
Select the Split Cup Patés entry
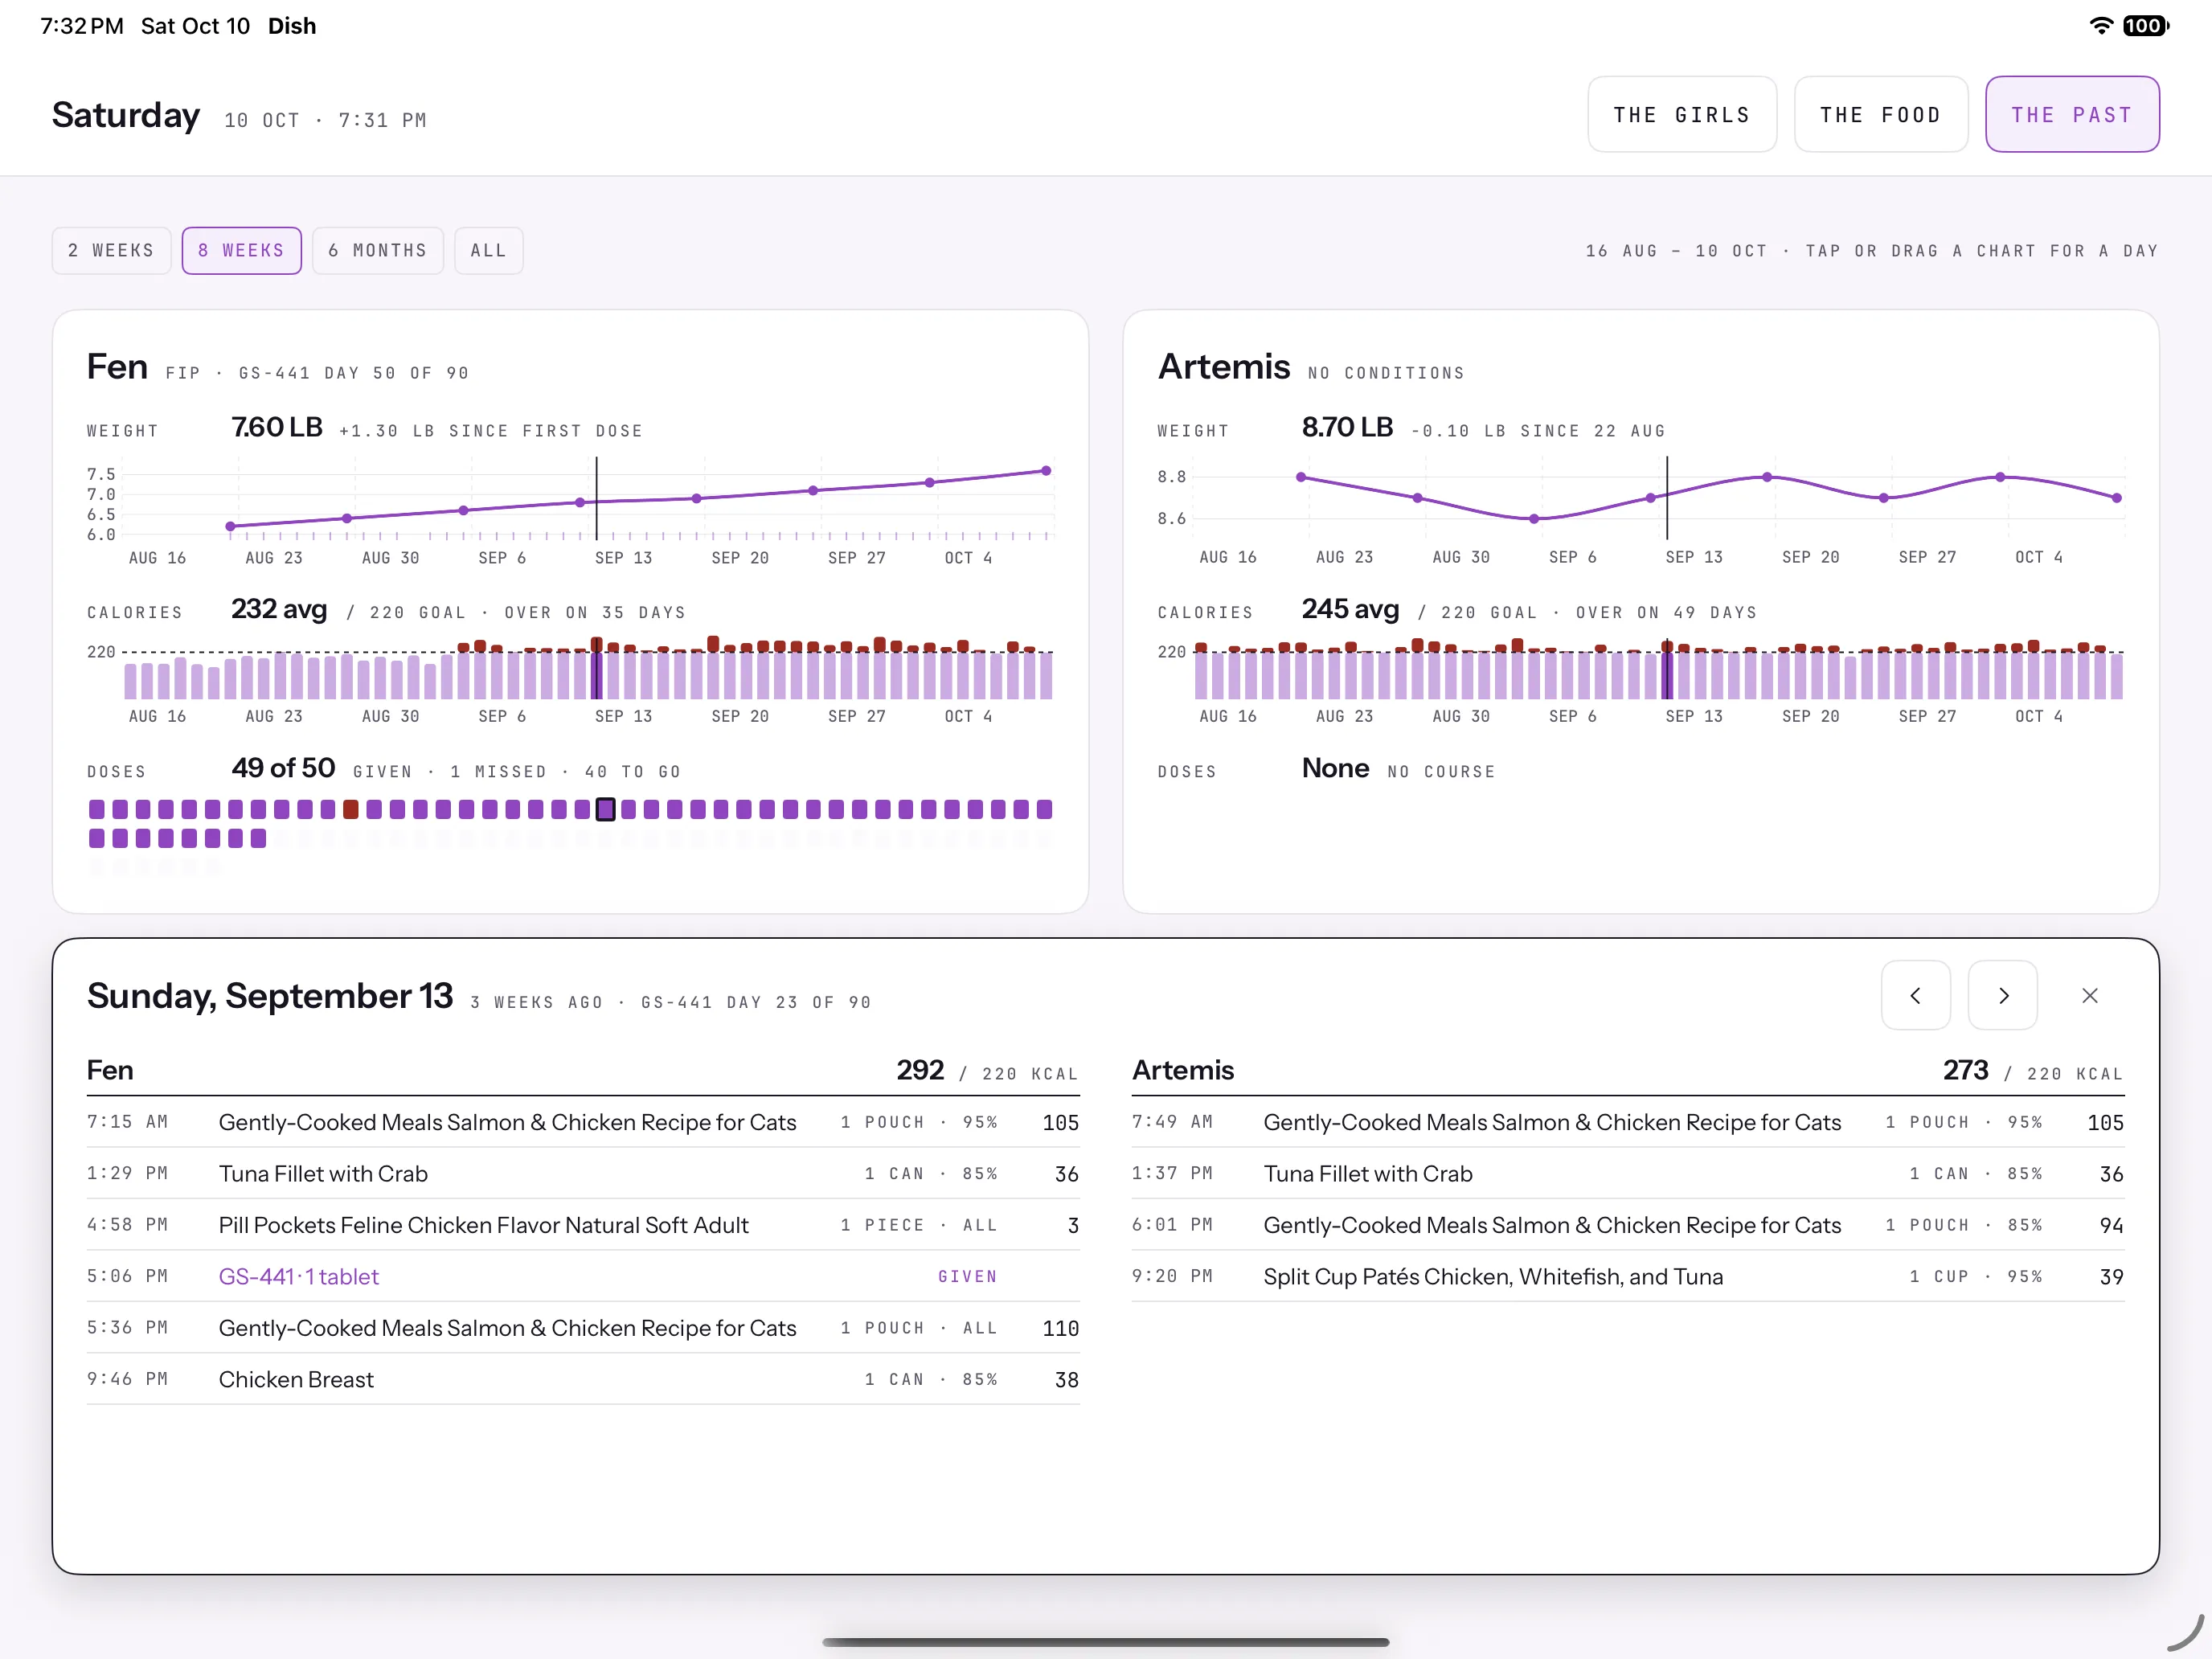tap(1628, 1276)
